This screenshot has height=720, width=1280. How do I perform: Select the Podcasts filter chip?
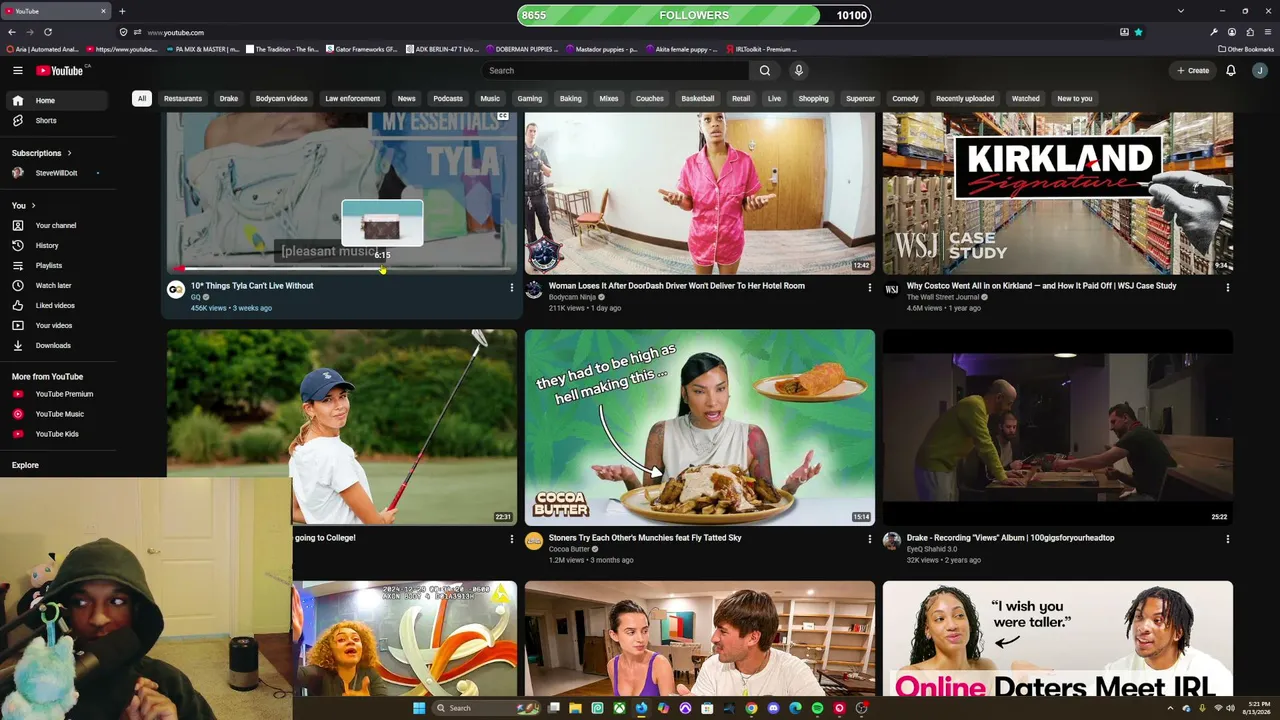448,98
